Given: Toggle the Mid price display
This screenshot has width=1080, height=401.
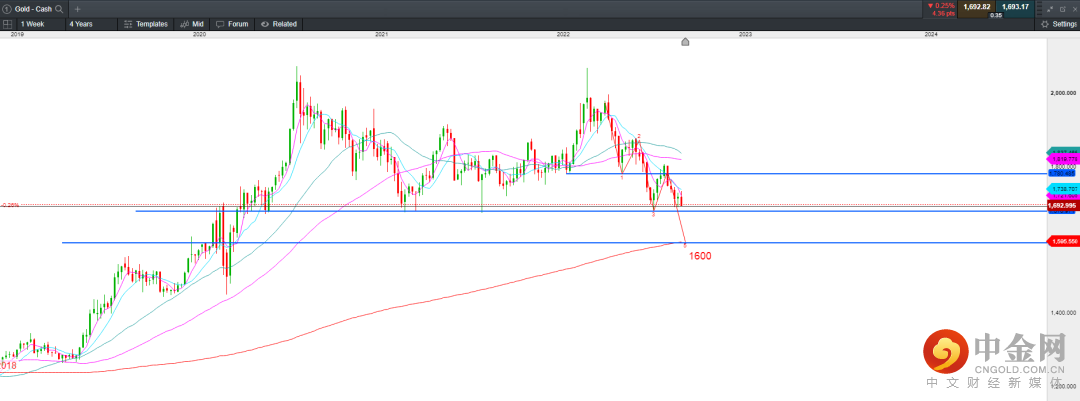Looking at the screenshot, I should 191,23.
